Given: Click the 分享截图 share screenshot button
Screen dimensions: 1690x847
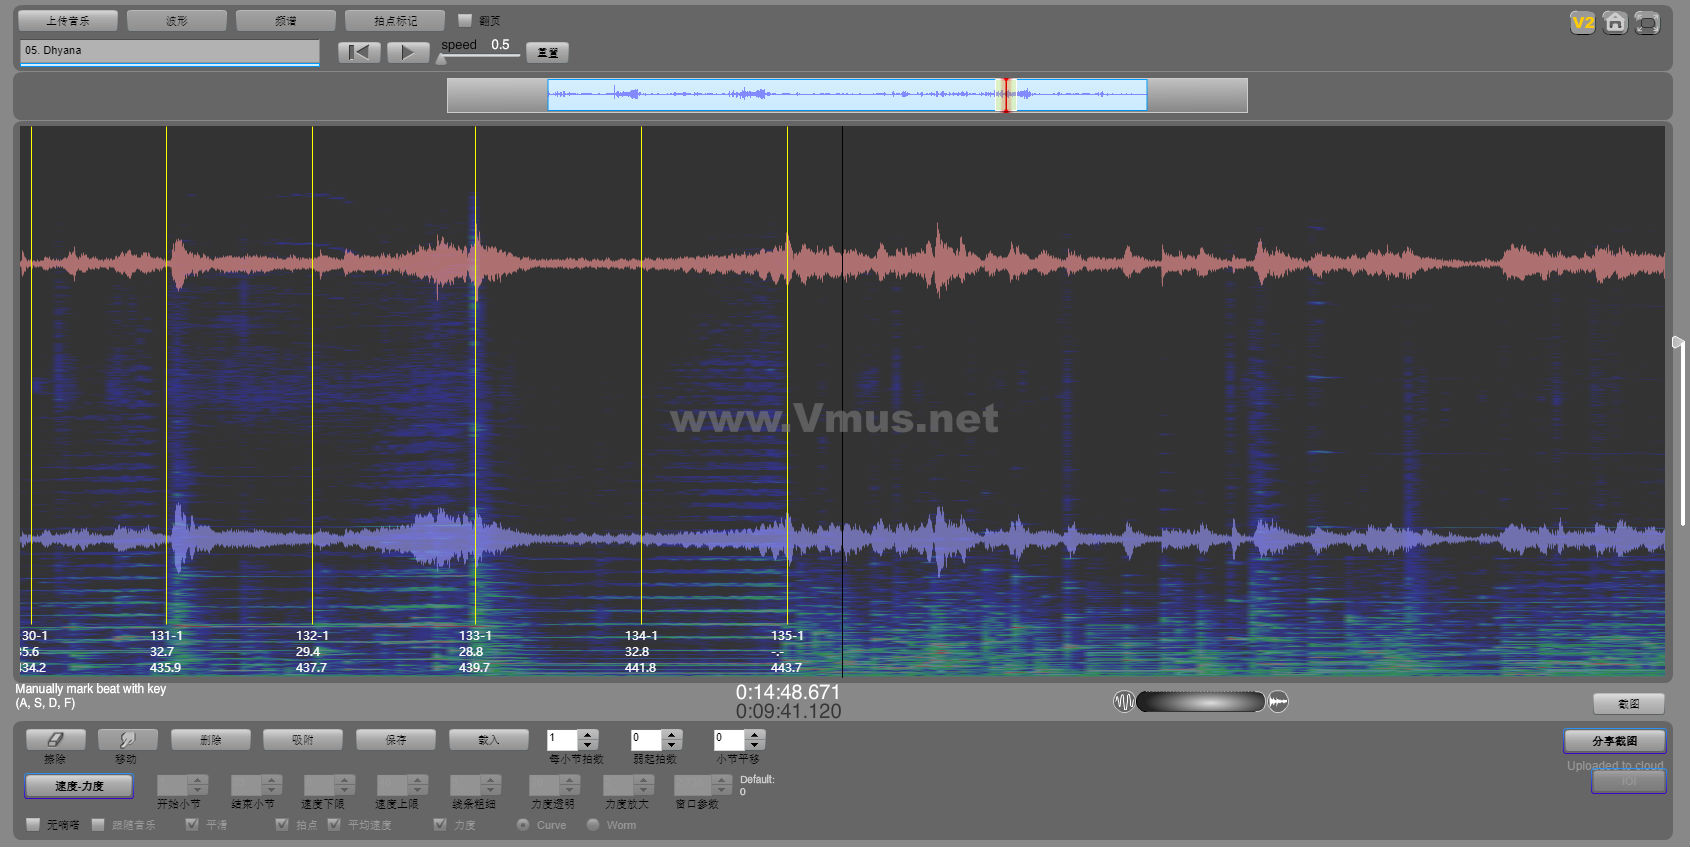Looking at the screenshot, I should click(1614, 741).
